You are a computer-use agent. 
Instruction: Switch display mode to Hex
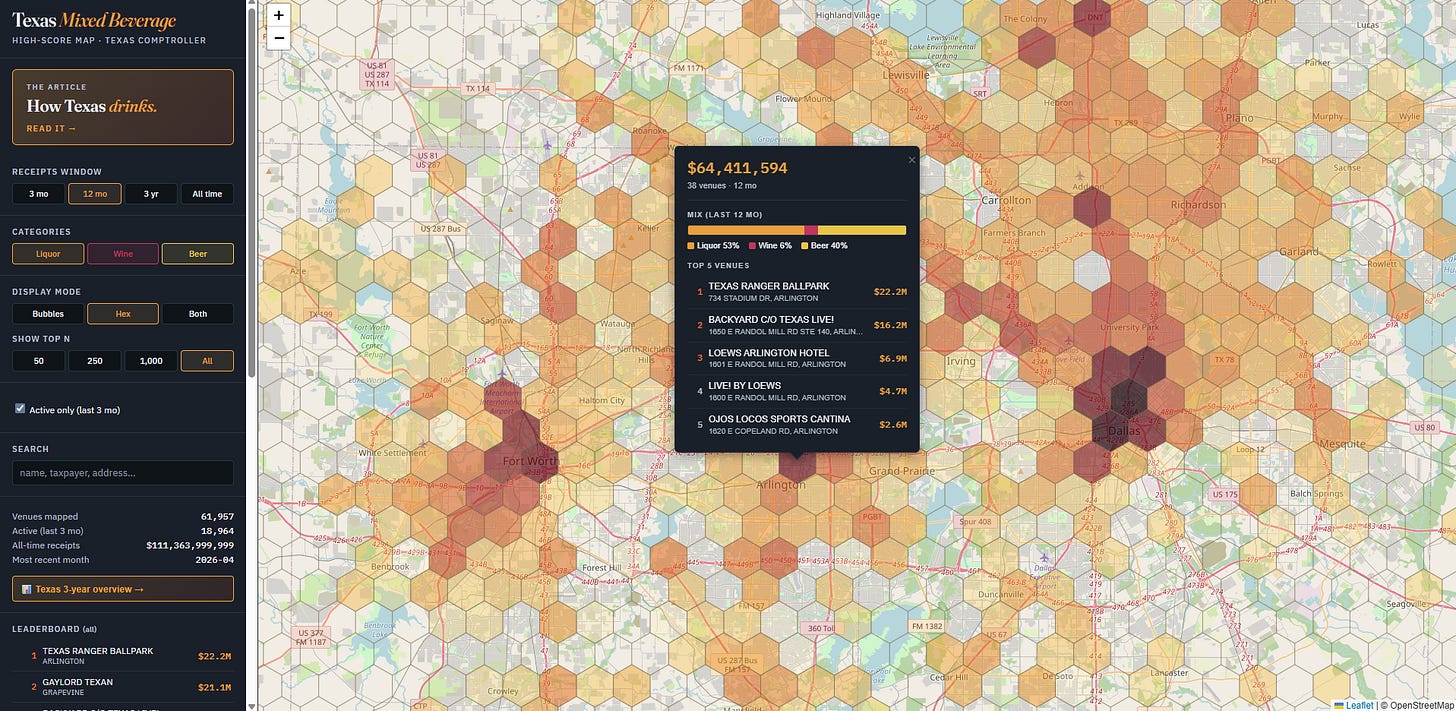123,314
